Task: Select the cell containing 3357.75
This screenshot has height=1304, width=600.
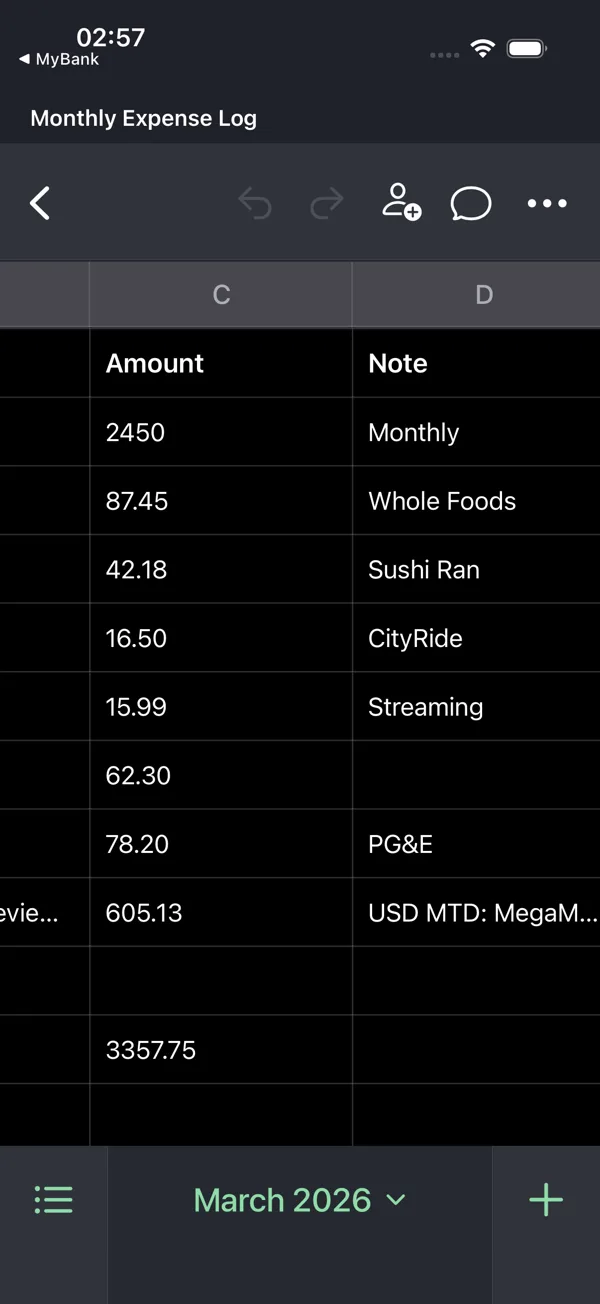Action: [221, 1050]
